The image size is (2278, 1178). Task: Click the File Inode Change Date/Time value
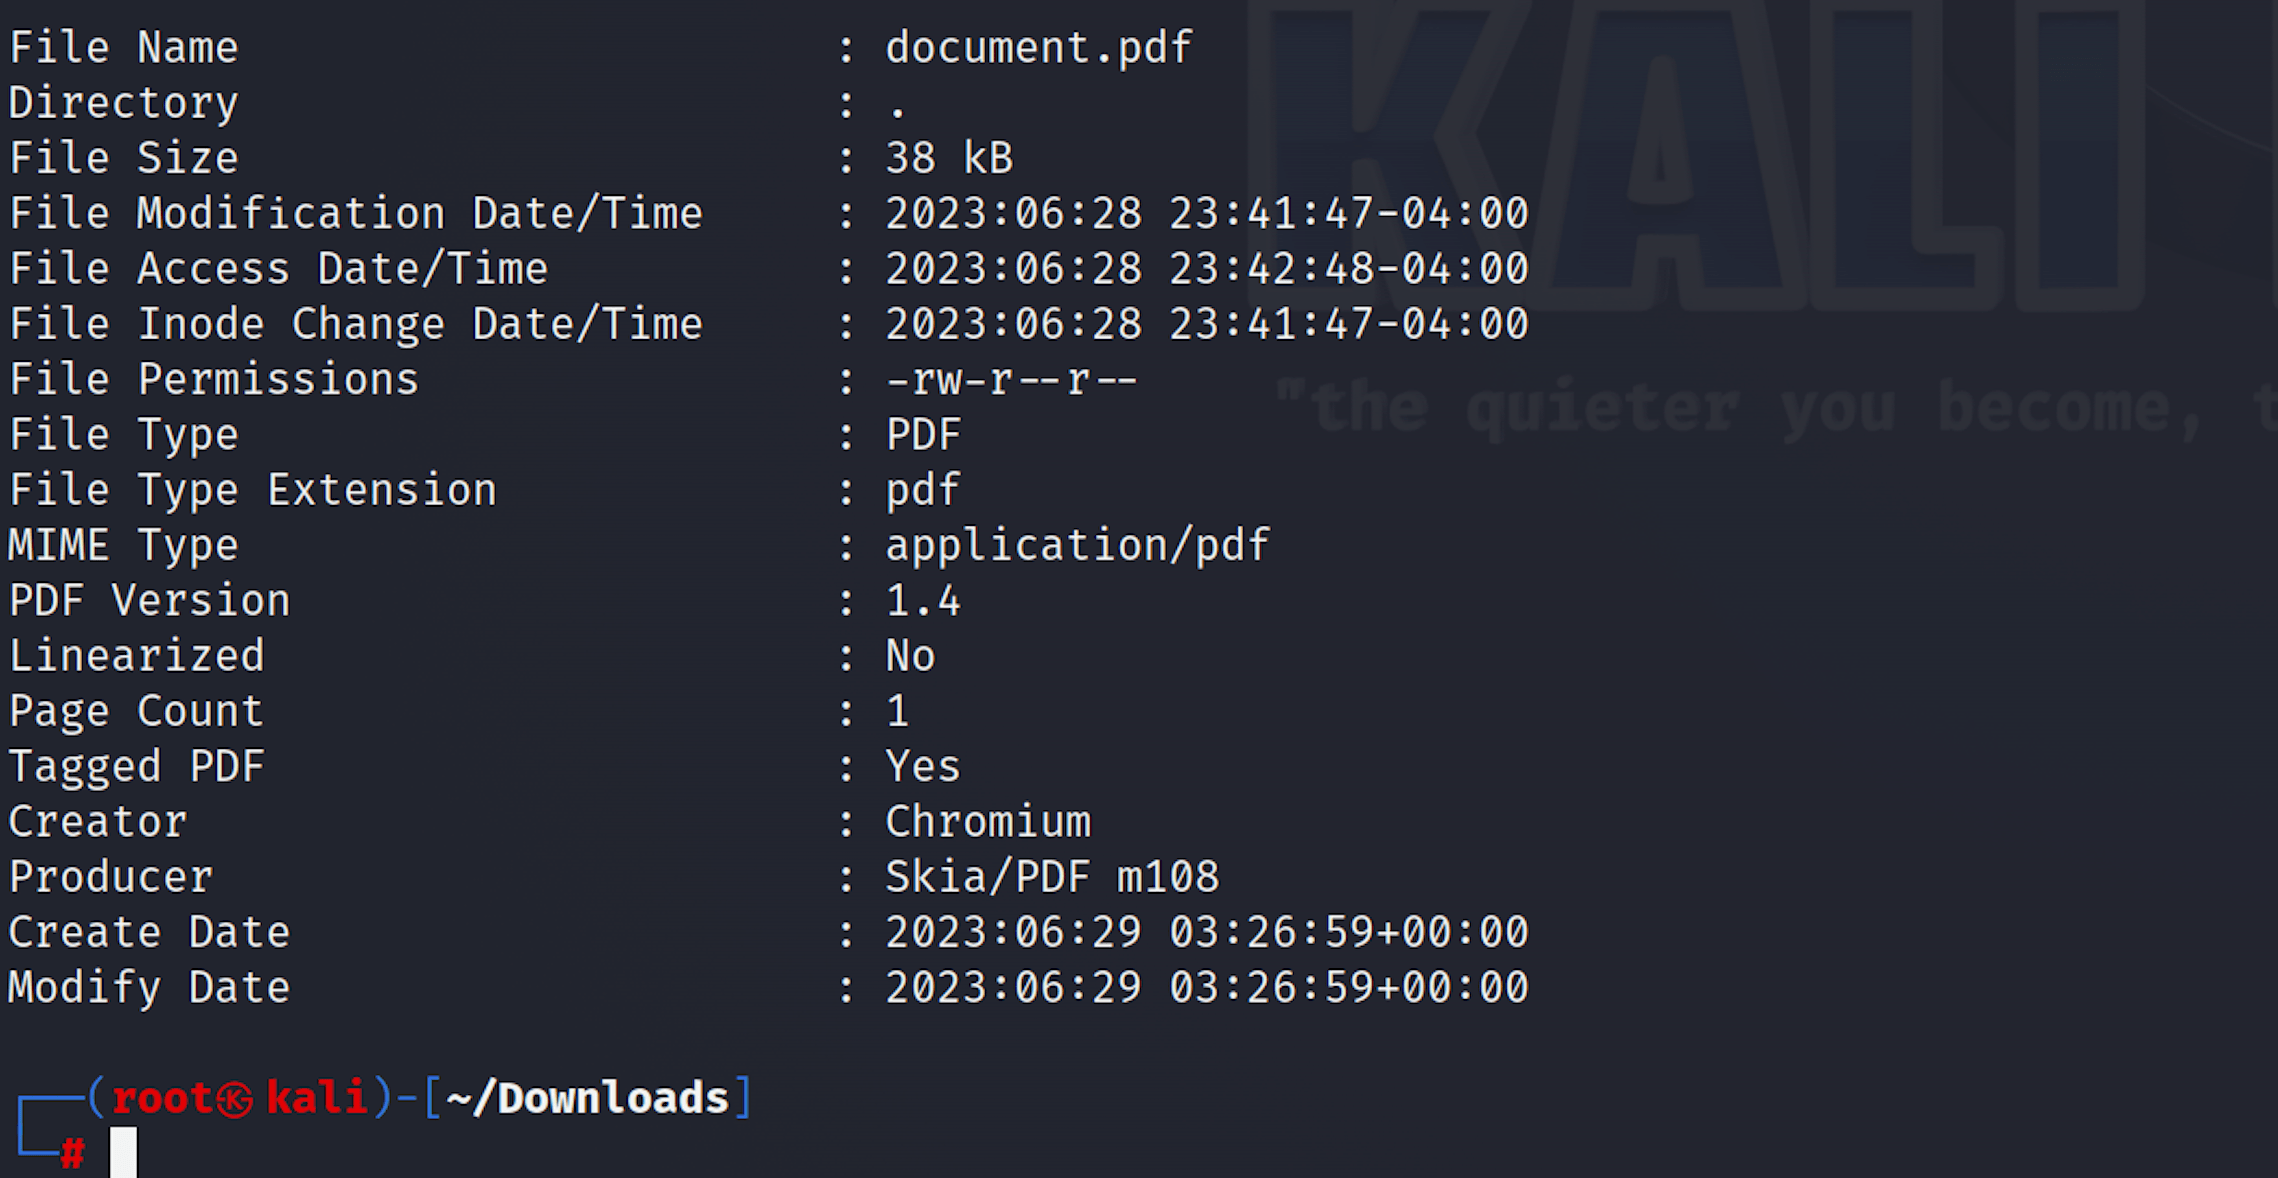point(1206,324)
